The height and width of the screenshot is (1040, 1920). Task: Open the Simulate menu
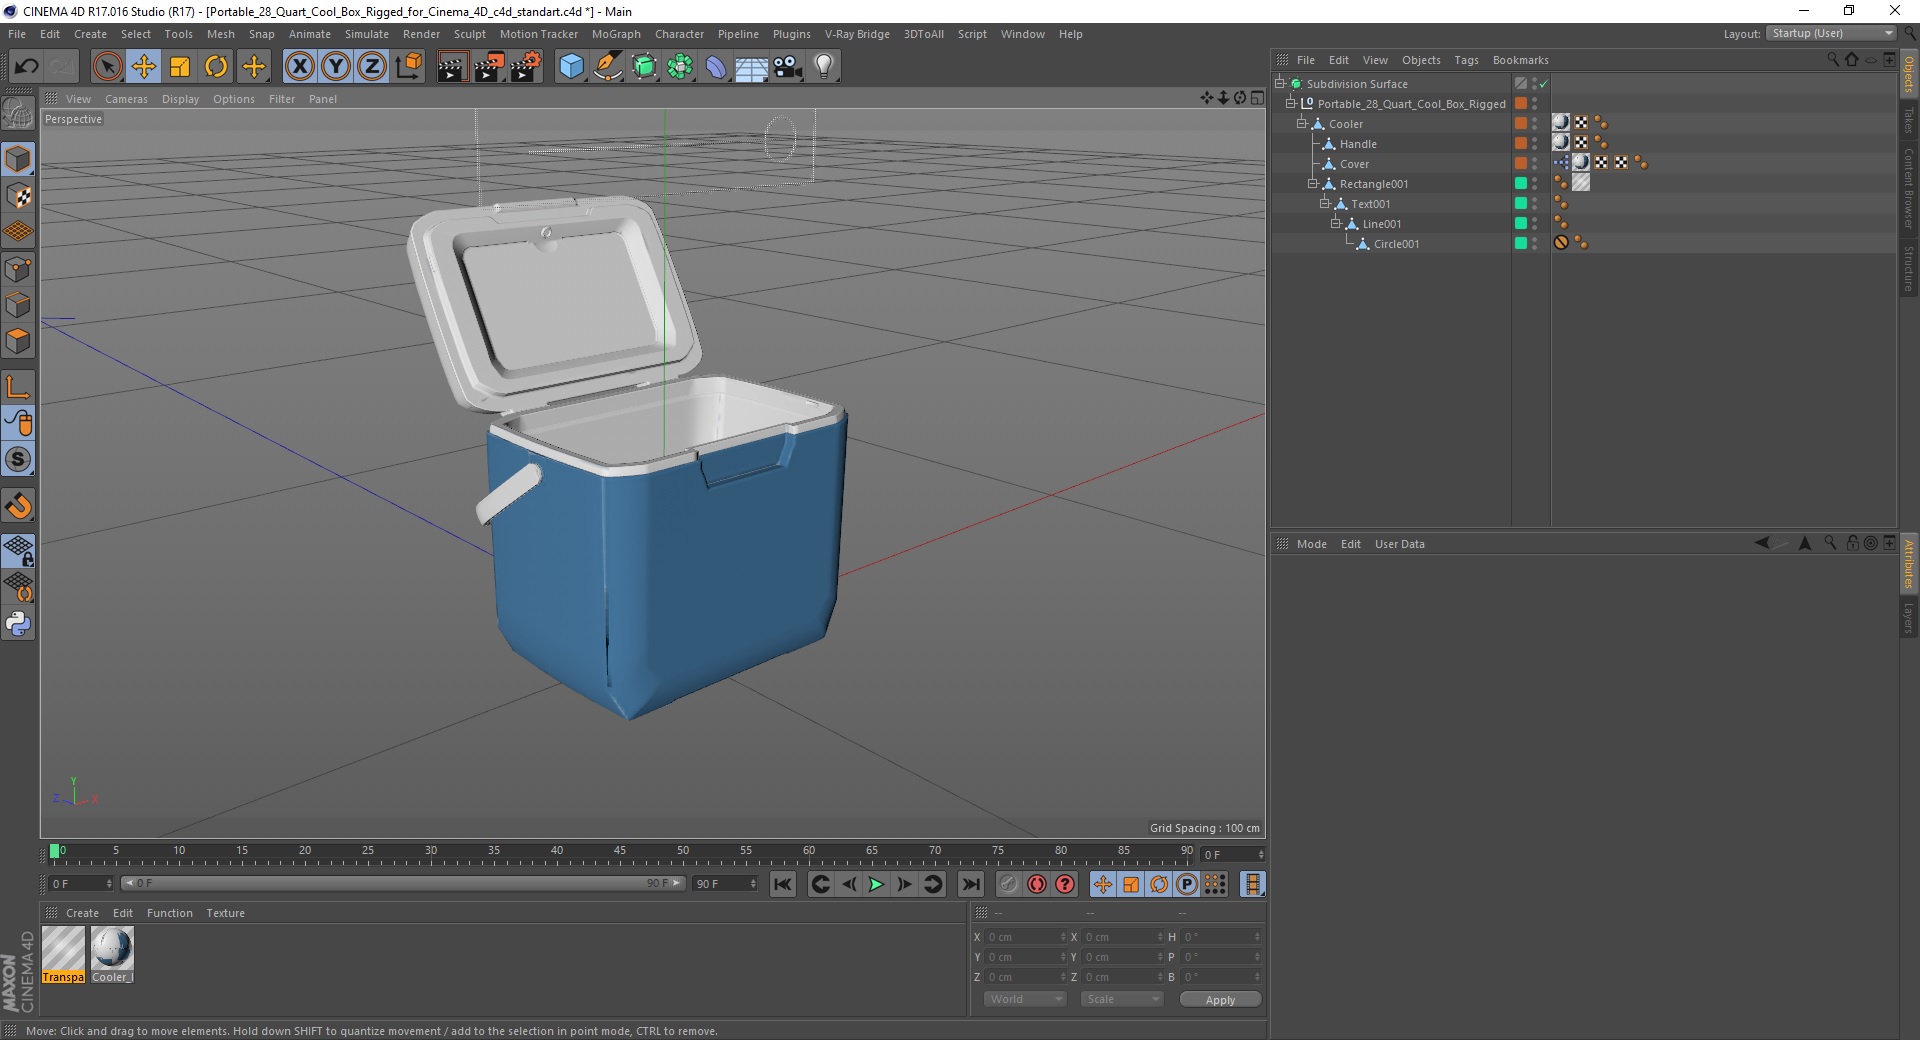click(x=367, y=34)
